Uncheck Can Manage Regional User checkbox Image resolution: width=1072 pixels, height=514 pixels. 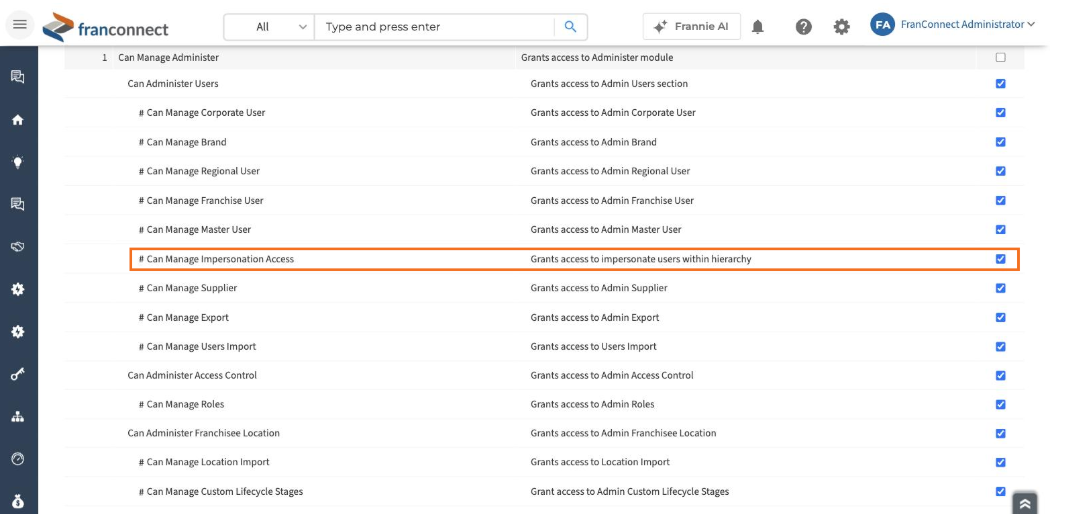click(1001, 171)
